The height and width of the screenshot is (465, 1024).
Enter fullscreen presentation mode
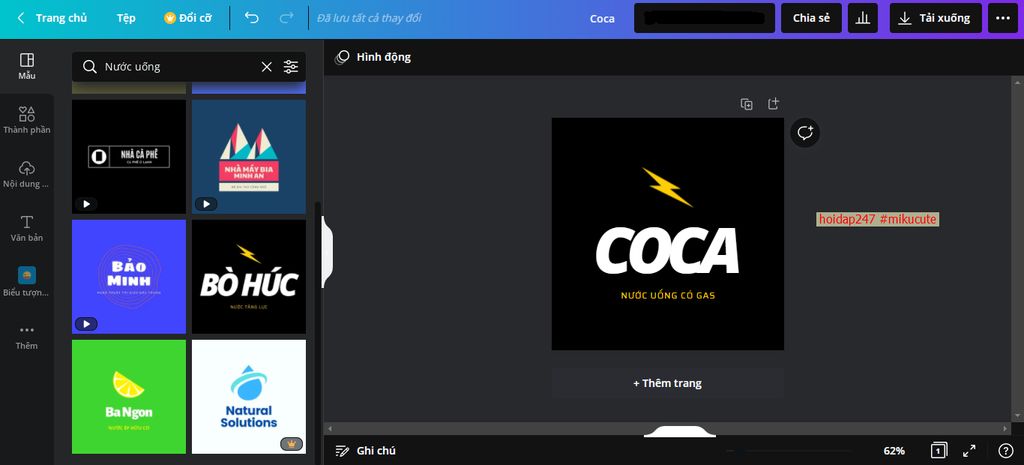969,451
